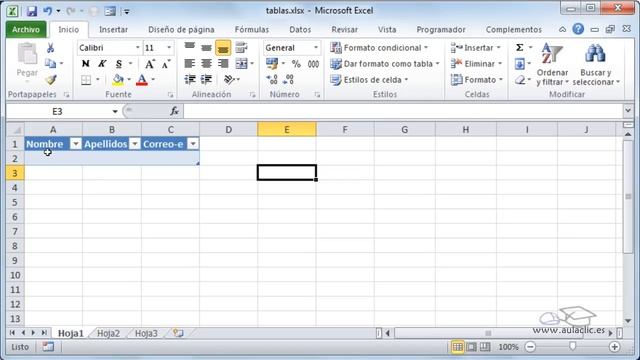
Task: Click the Format Painter brush icon
Action: [51, 80]
